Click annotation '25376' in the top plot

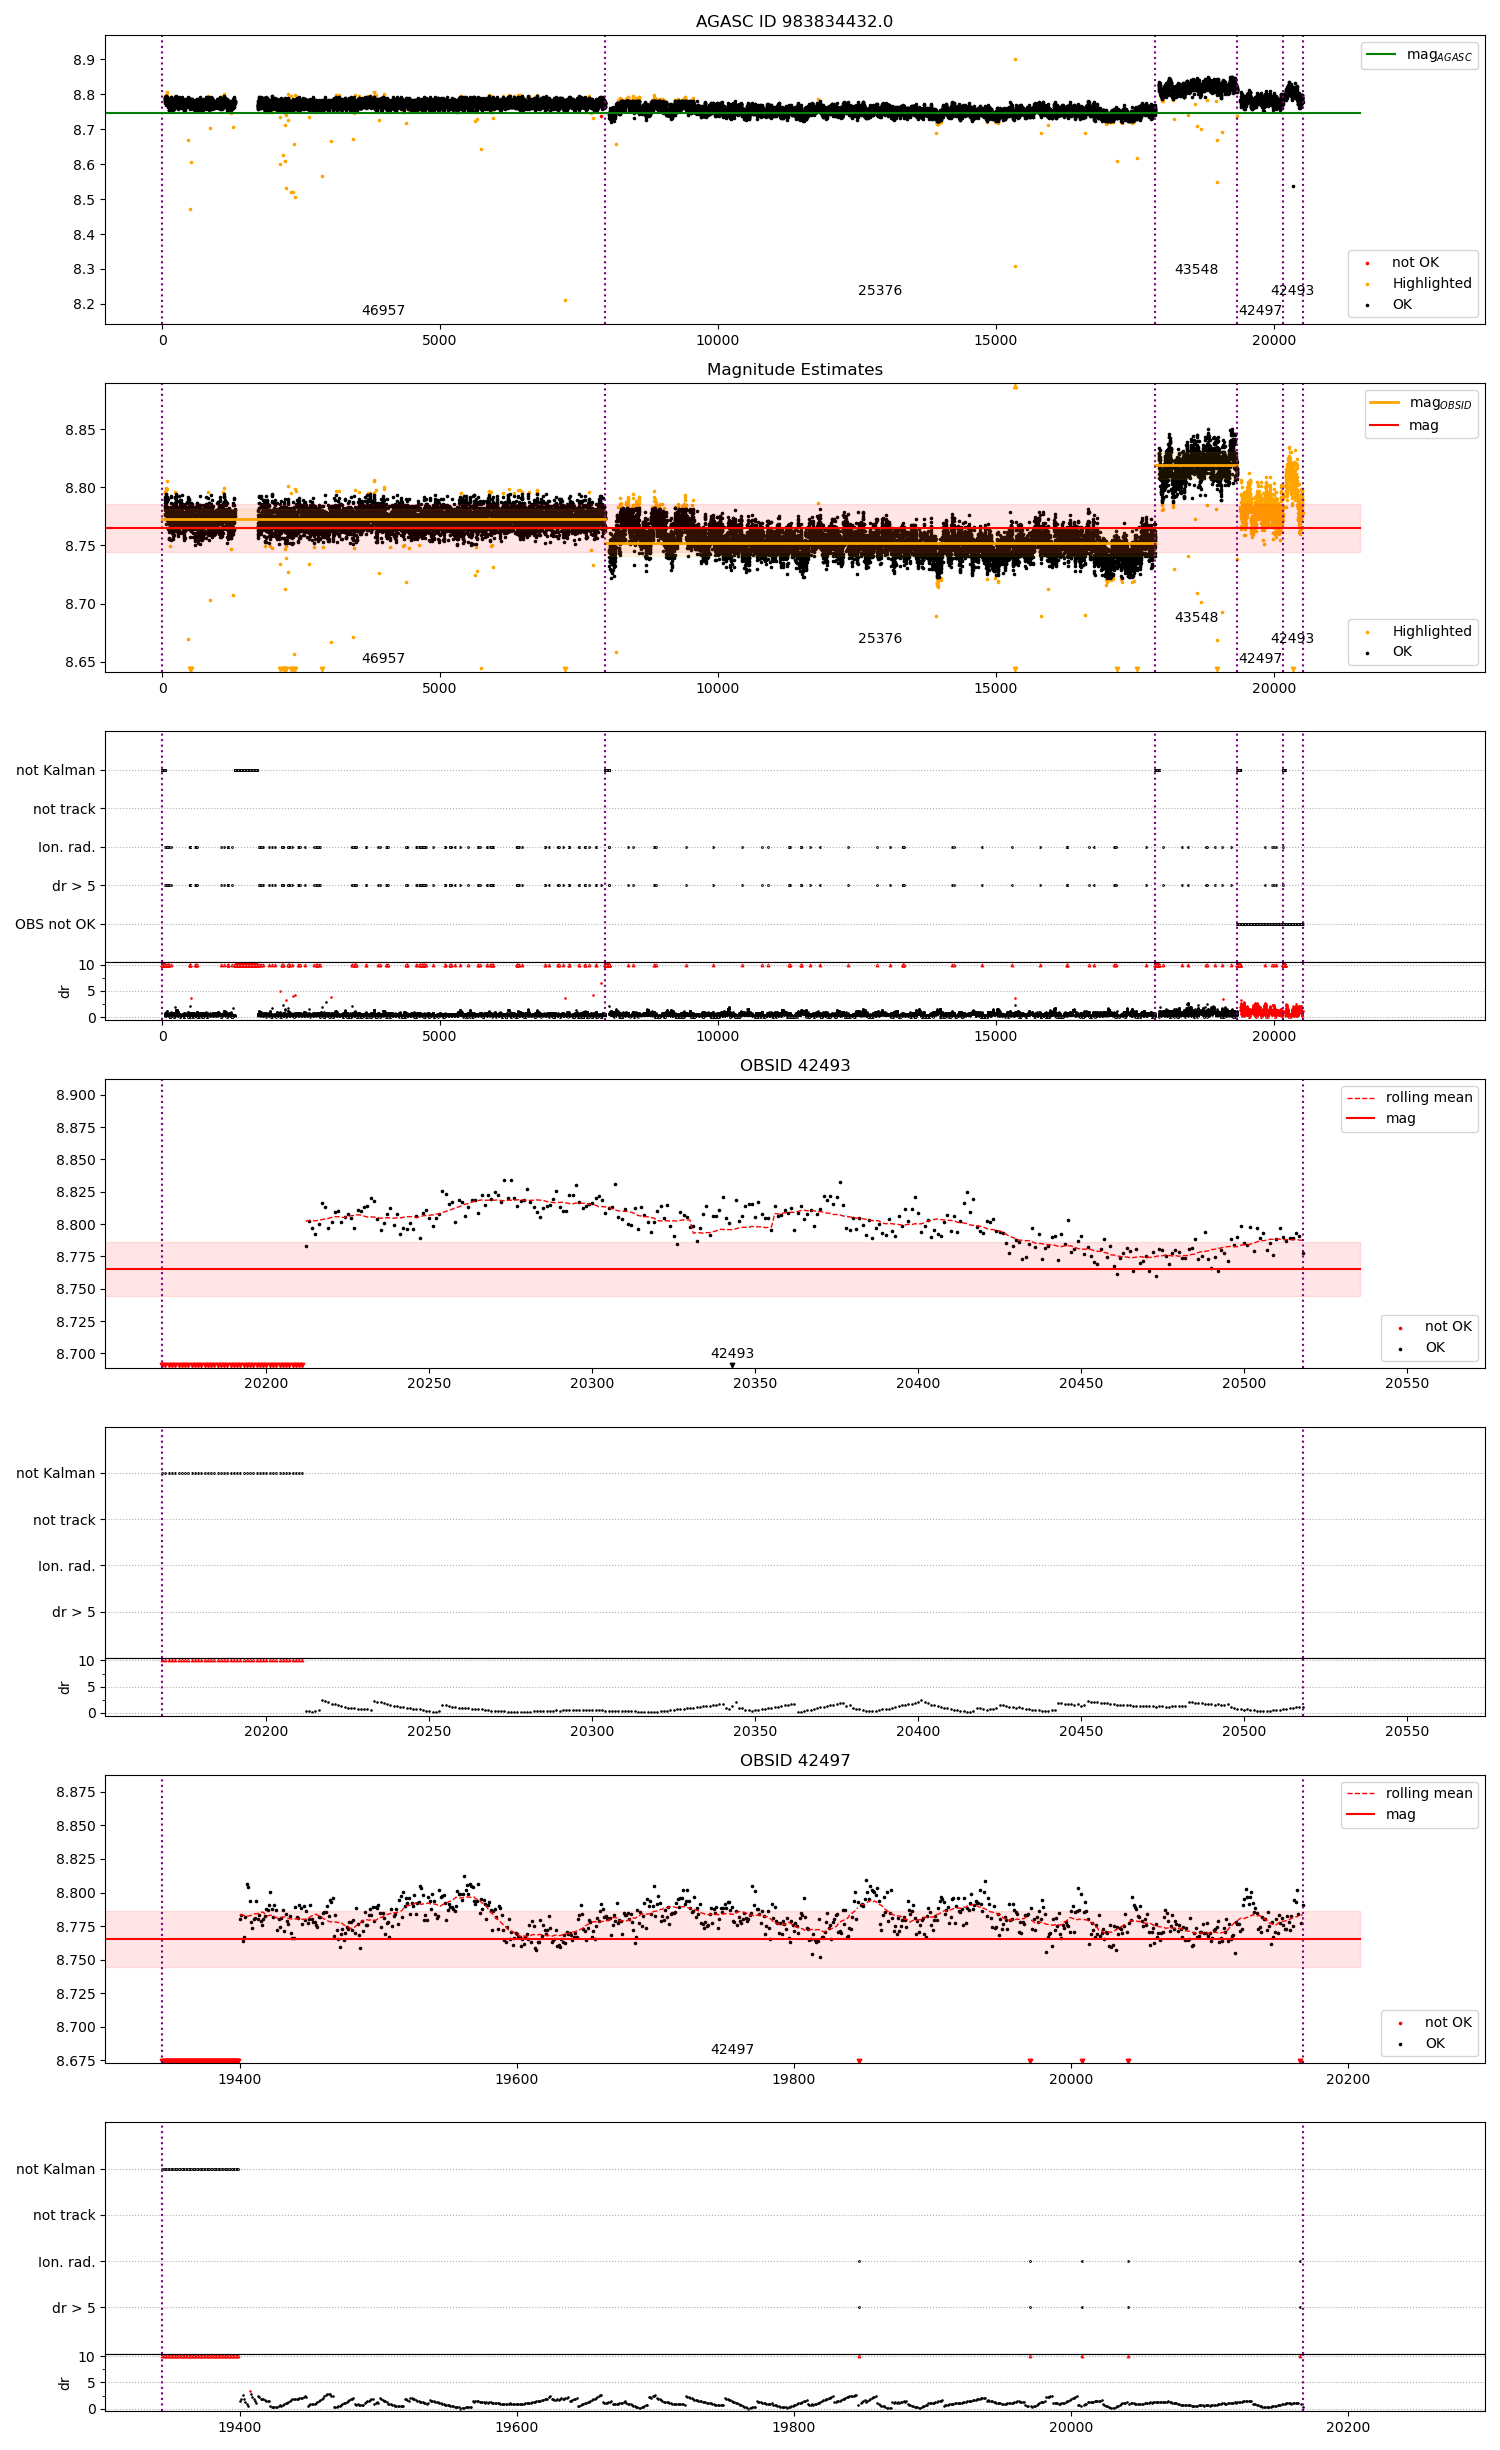coord(880,290)
